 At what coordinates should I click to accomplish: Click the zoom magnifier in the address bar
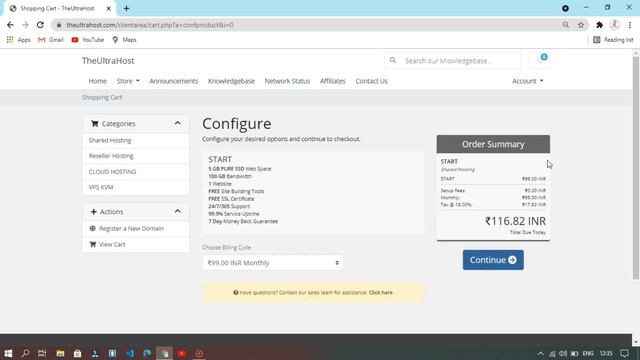(566, 25)
